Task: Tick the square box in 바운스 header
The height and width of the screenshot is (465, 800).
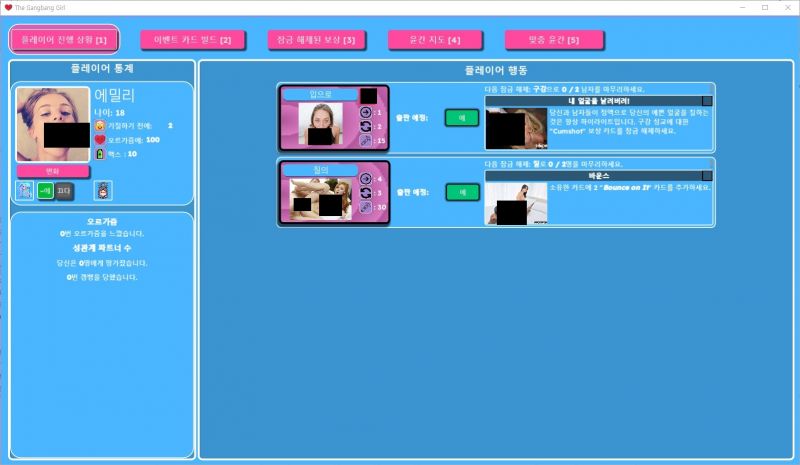Action: (x=707, y=176)
